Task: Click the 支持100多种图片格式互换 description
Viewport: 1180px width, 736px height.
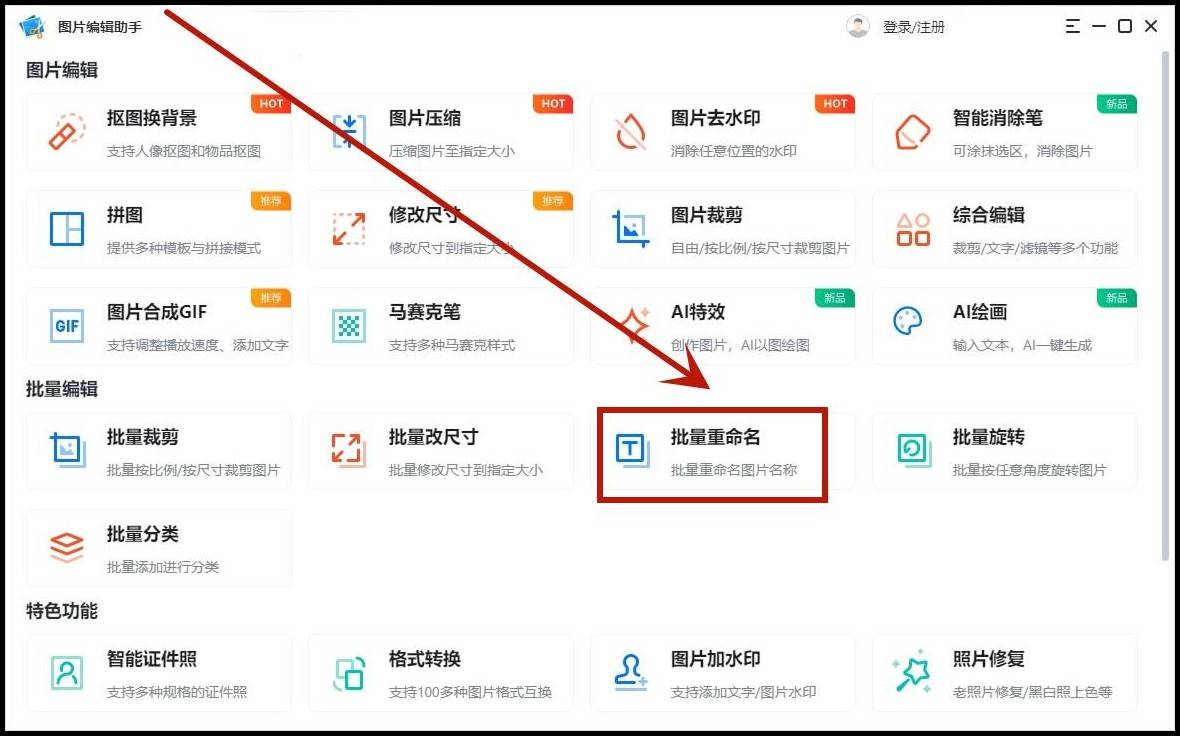Action: (470, 692)
